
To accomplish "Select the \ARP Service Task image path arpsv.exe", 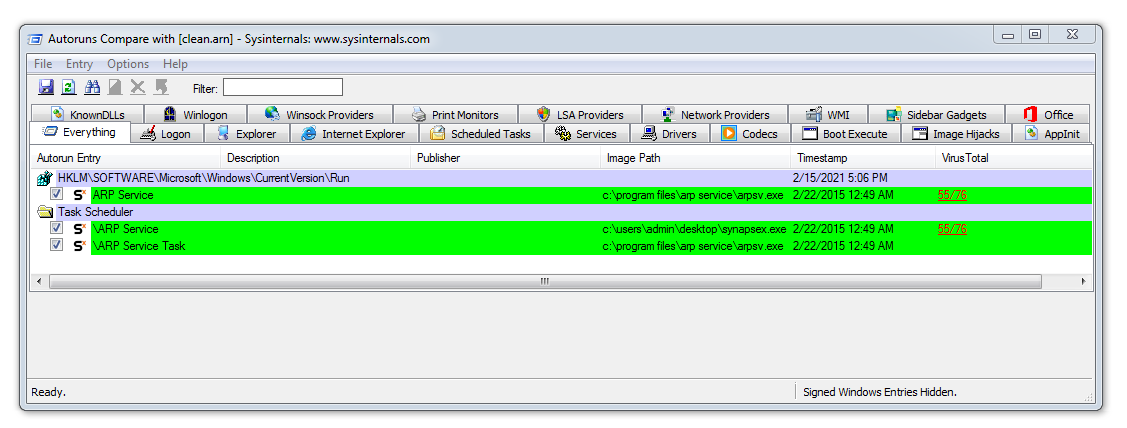I will 692,246.
